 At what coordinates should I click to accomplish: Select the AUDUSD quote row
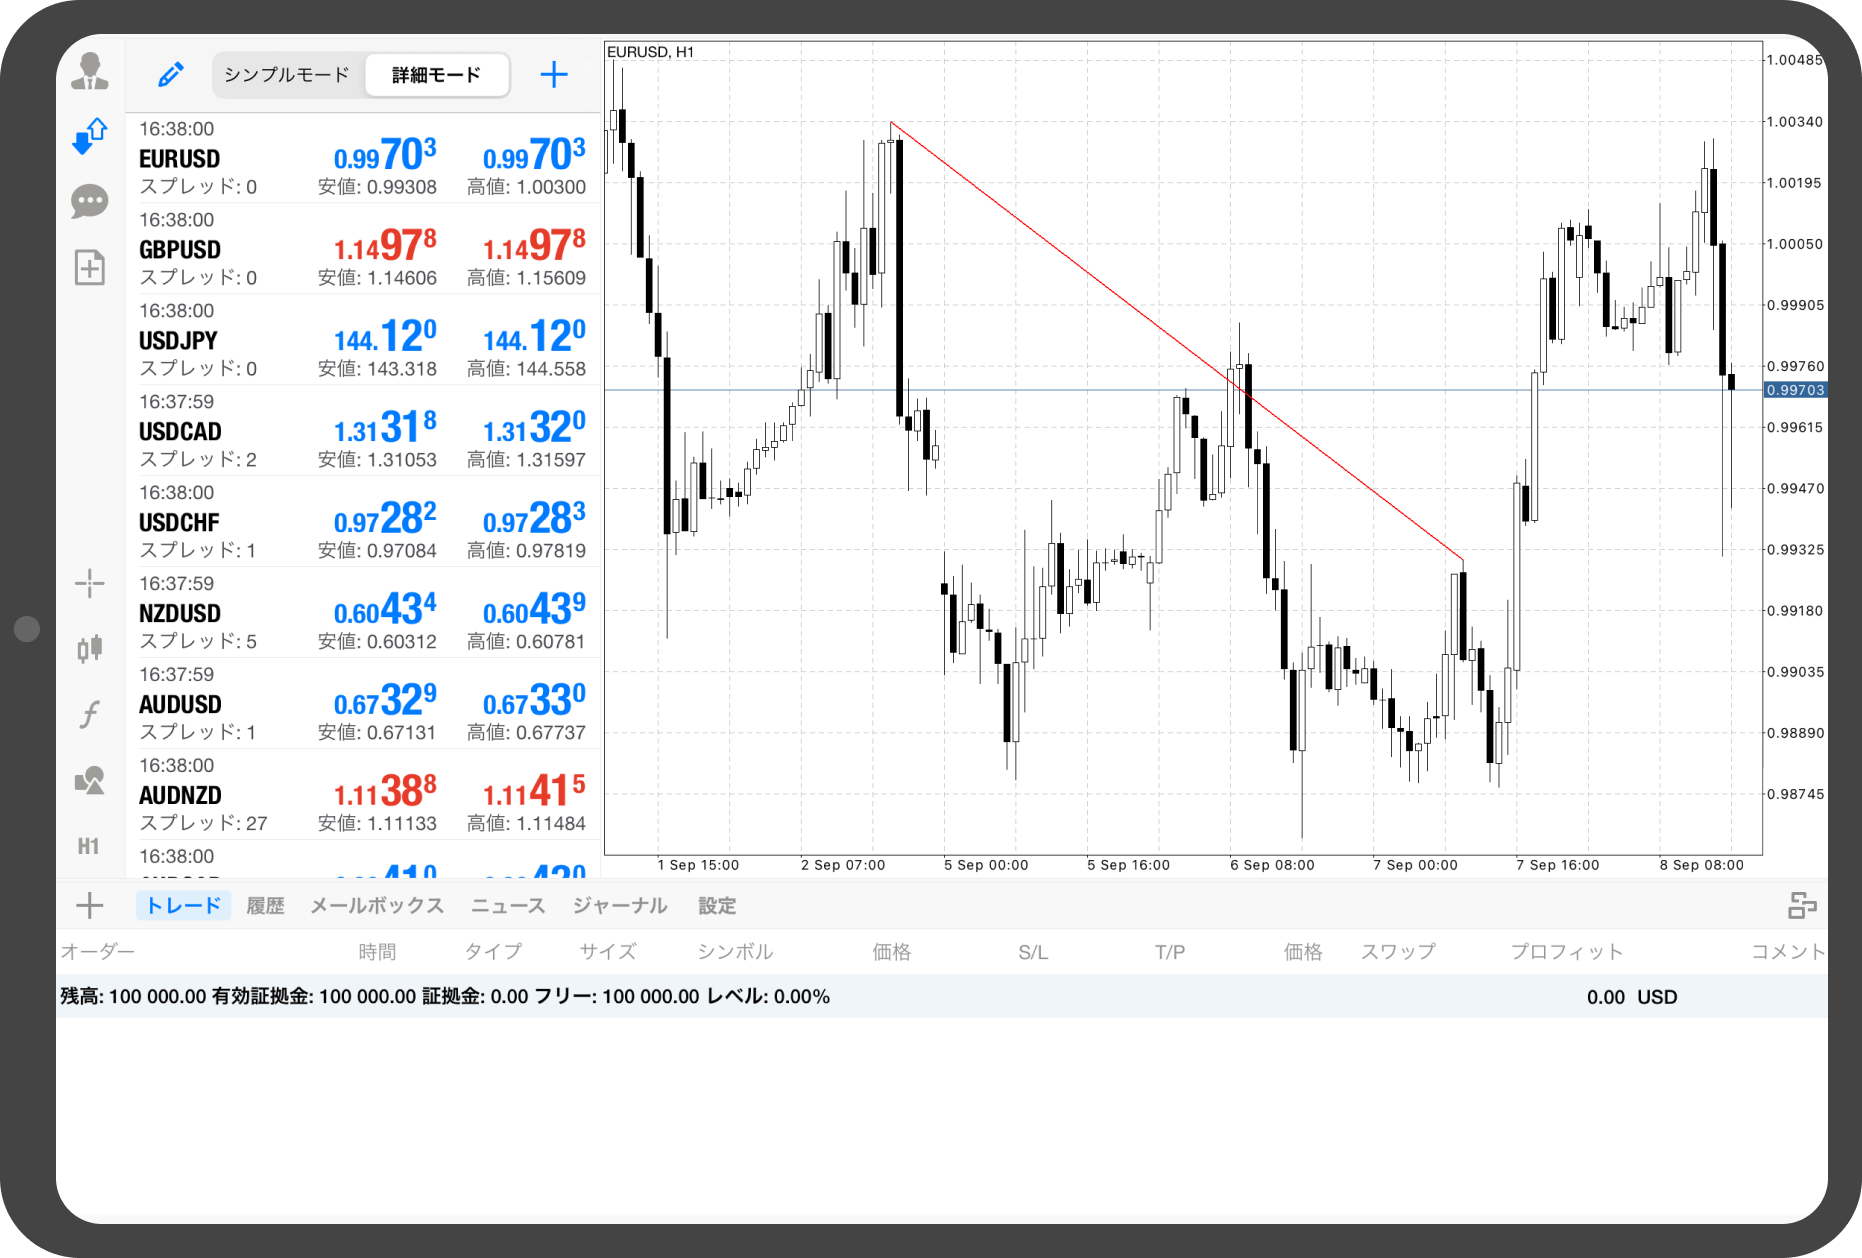coord(363,704)
